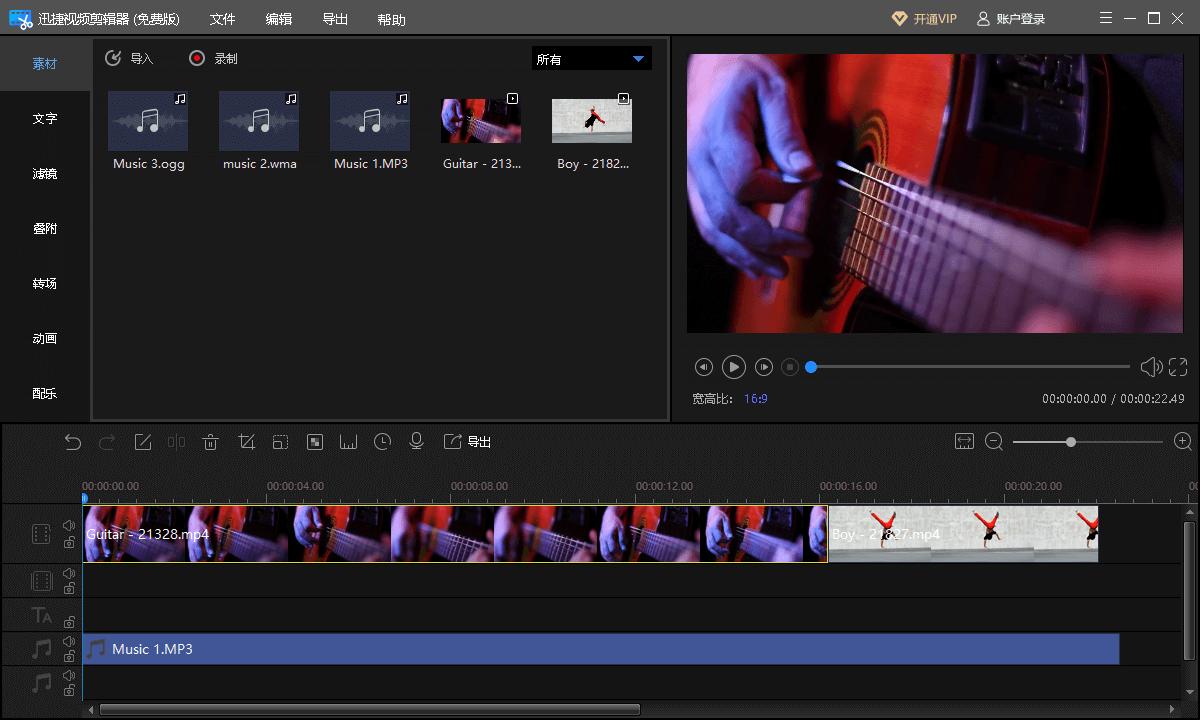
Task: Start voiceover with microphone icon
Action: coord(417,442)
